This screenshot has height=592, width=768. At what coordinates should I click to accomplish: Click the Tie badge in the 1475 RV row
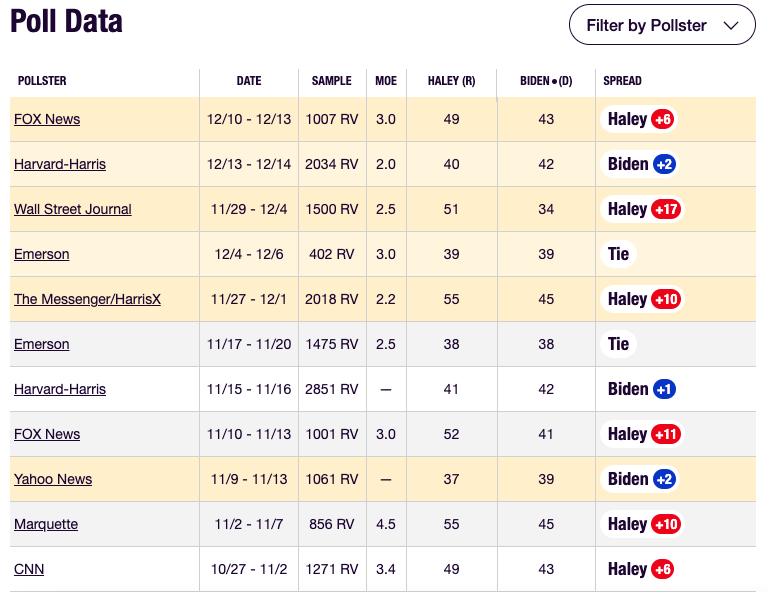619,344
